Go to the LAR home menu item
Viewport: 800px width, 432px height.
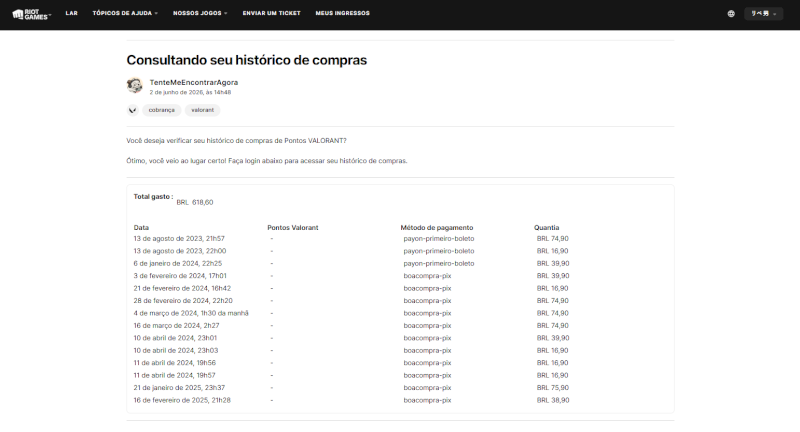[x=71, y=13]
